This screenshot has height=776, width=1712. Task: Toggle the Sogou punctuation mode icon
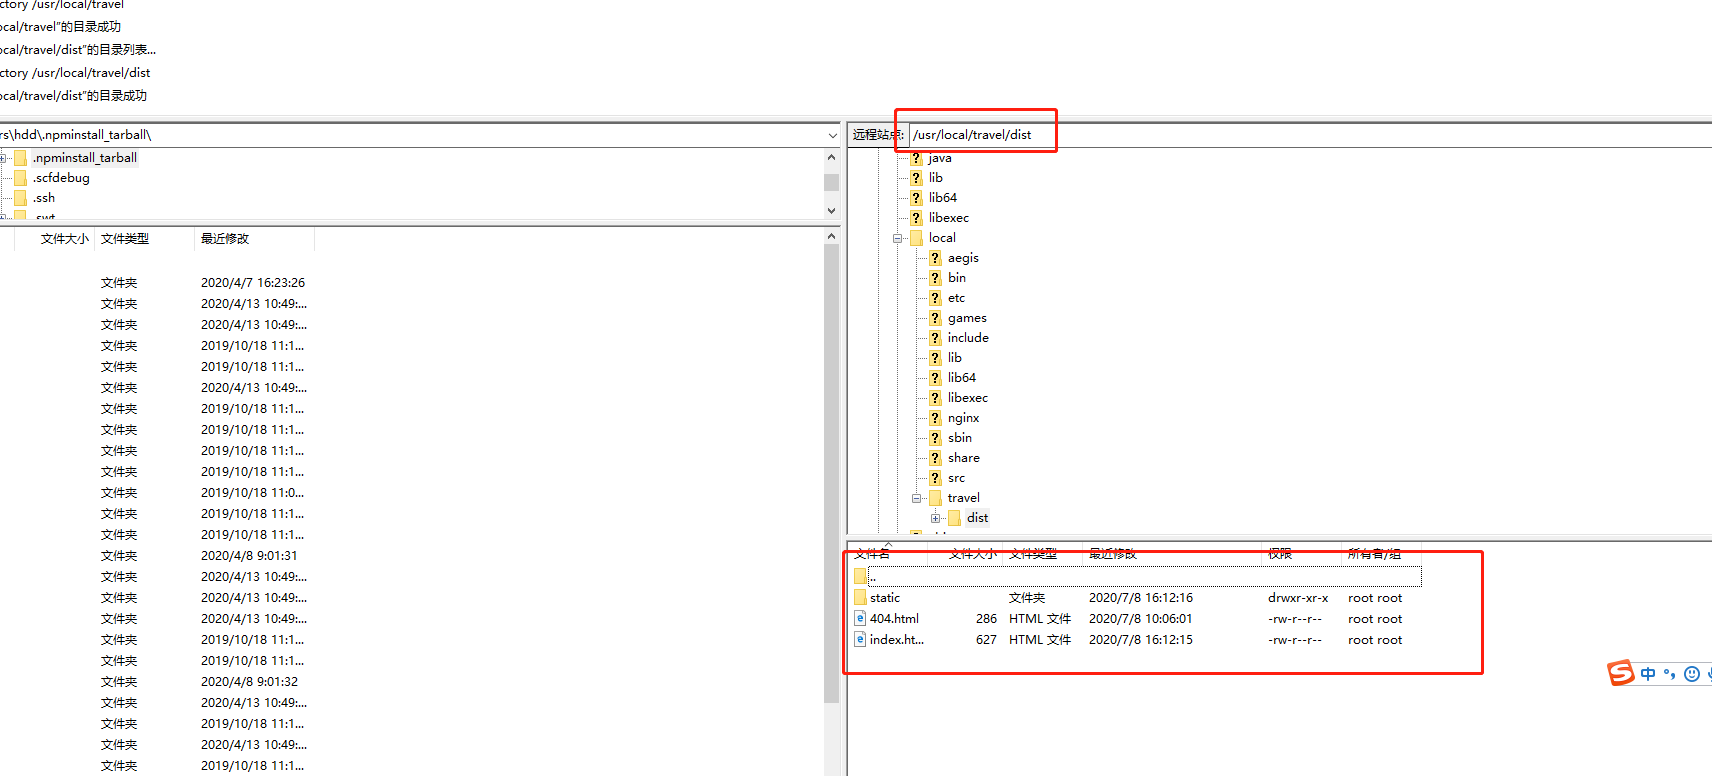pyautogui.click(x=1669, y=674)
